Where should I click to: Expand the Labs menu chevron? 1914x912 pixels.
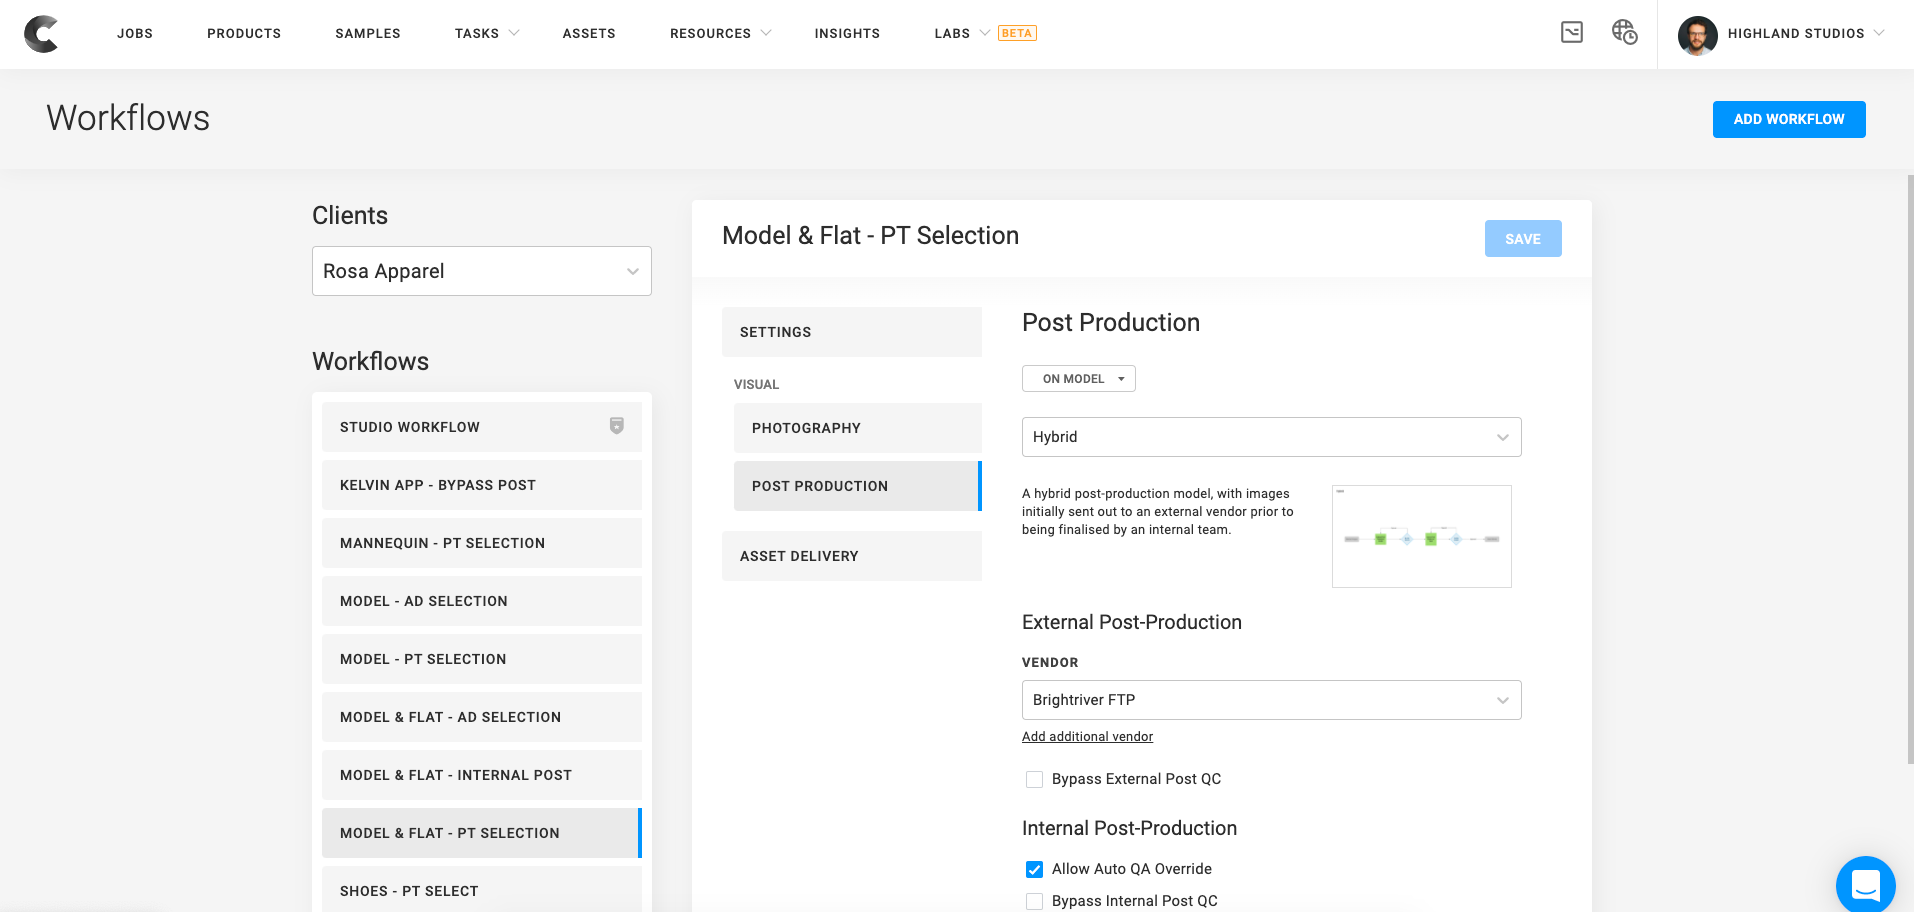pyautogui.click(x=984, y=33)
